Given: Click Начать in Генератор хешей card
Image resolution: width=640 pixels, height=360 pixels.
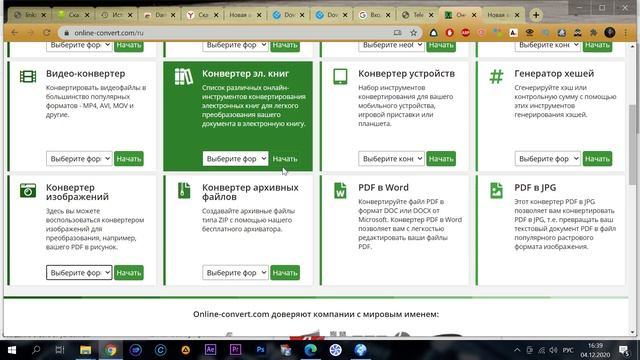Looking at the screenshot, I should [598, 158].
